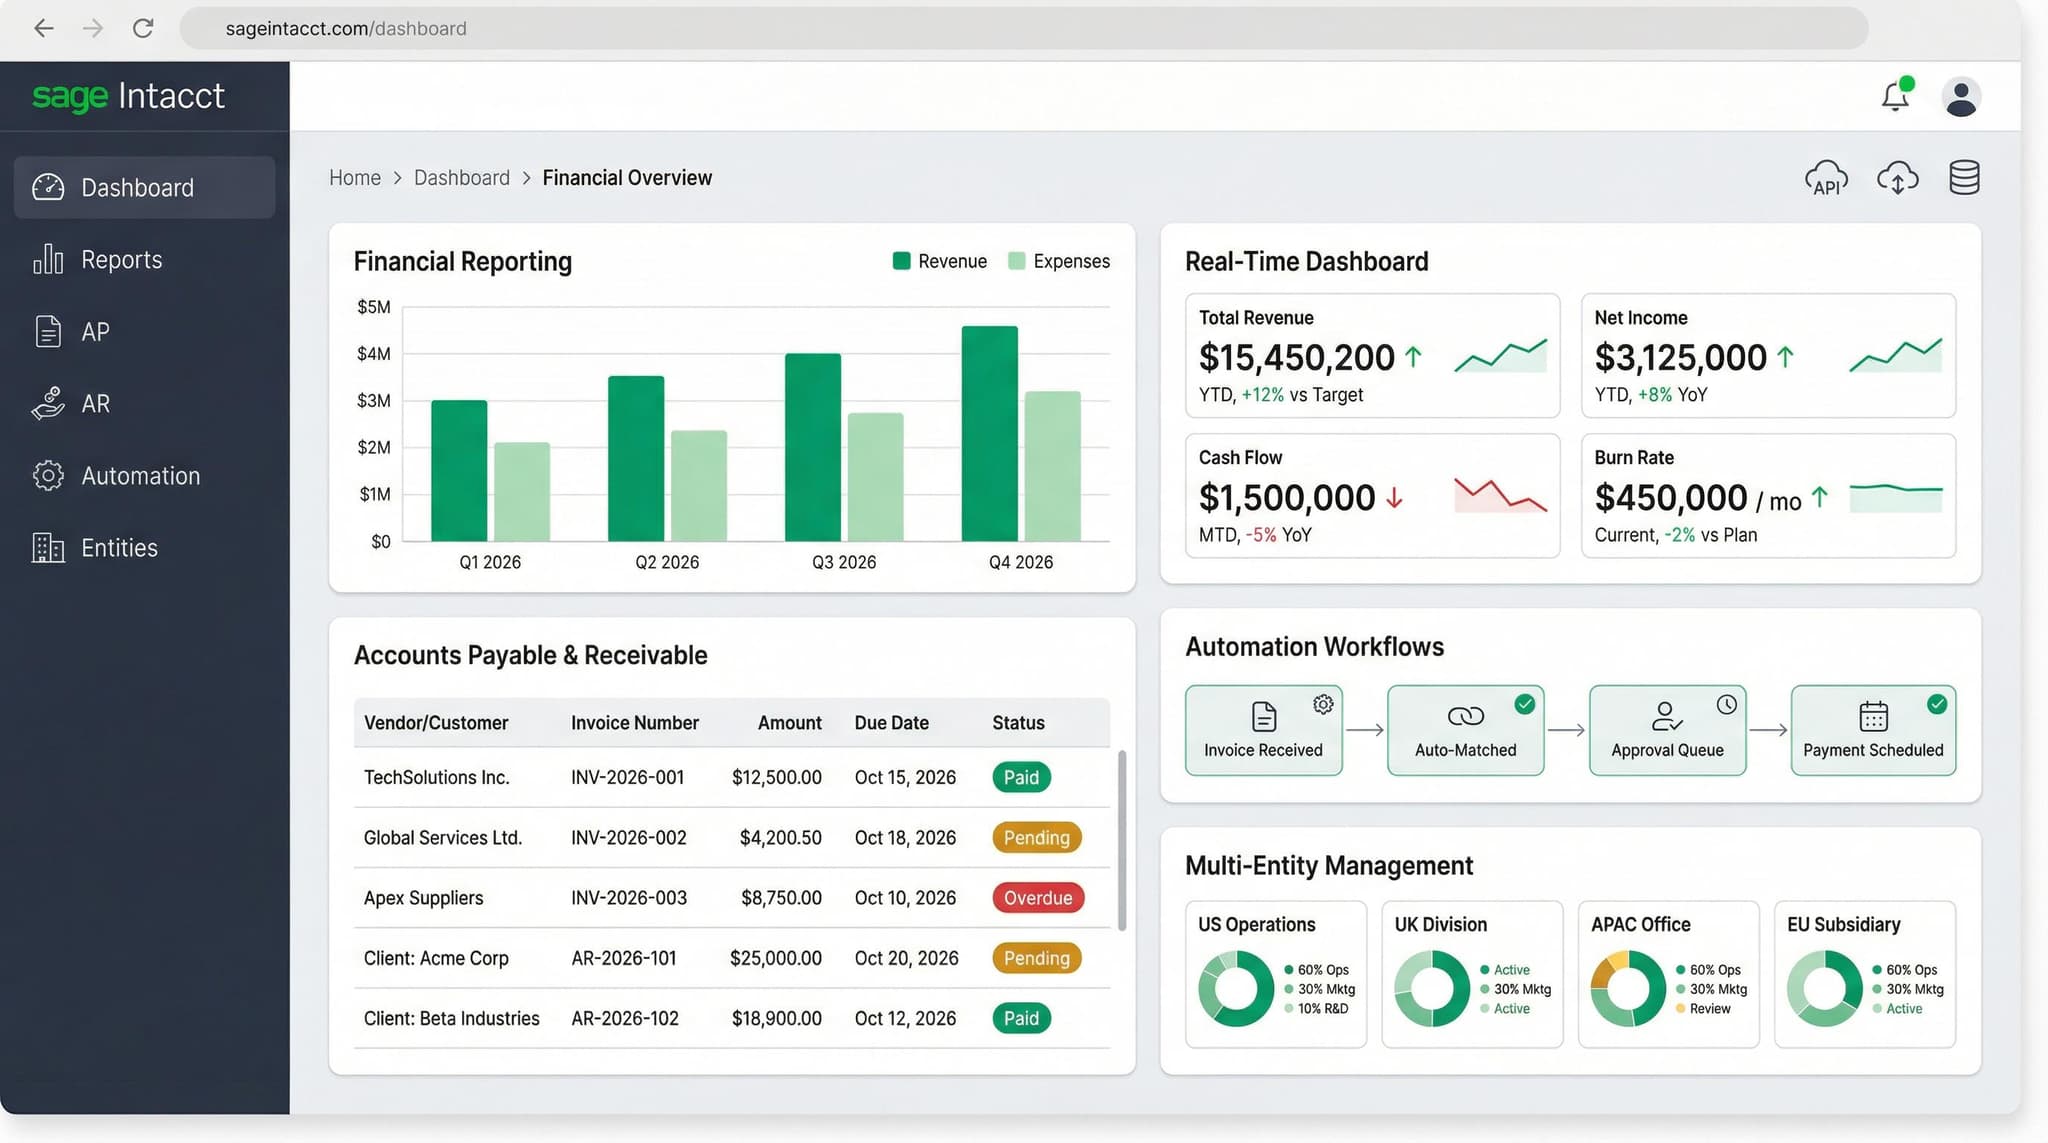The width and height of the screenshot is (2048, 1143).
Task: Click the cloud export icon
Action: [1897, 177]
